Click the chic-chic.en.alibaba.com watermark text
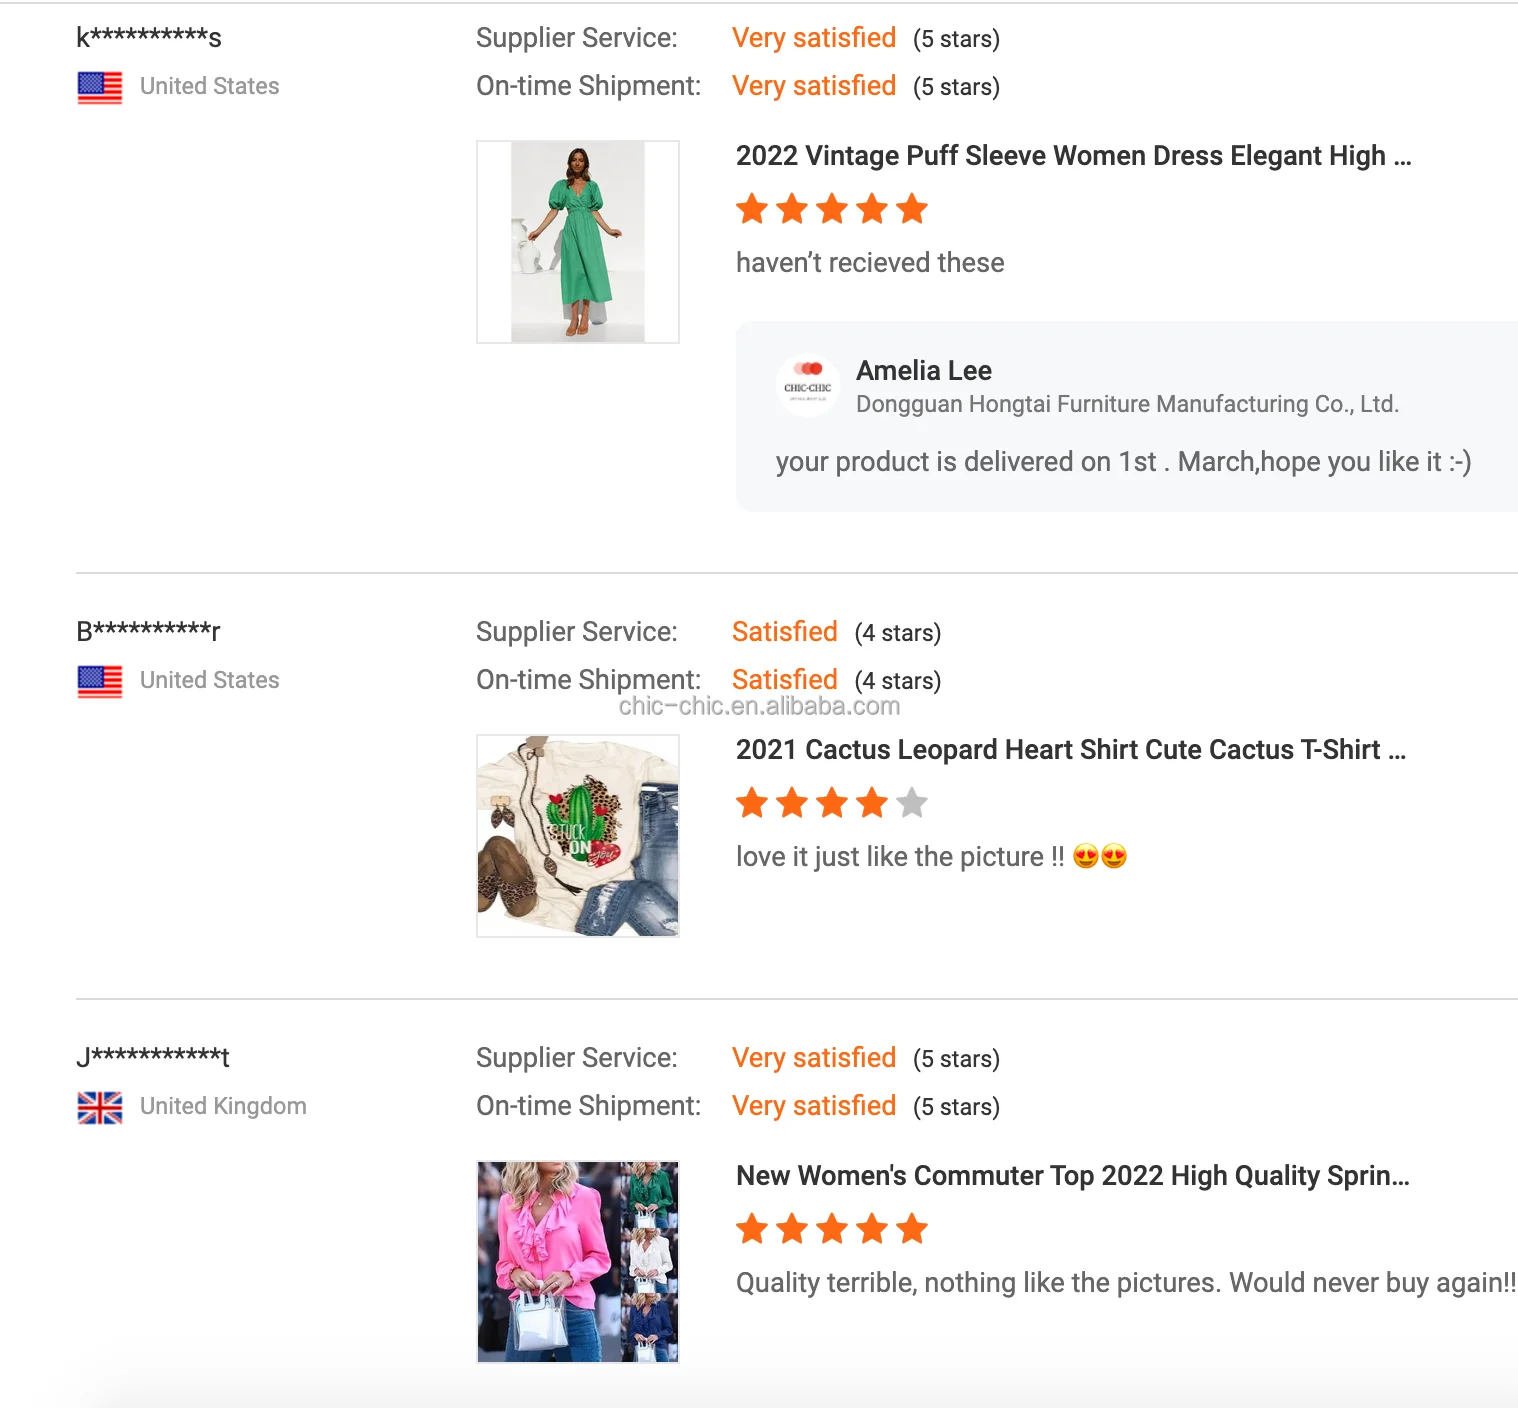The image size is (1518, 1408). [x=759, y=706]
